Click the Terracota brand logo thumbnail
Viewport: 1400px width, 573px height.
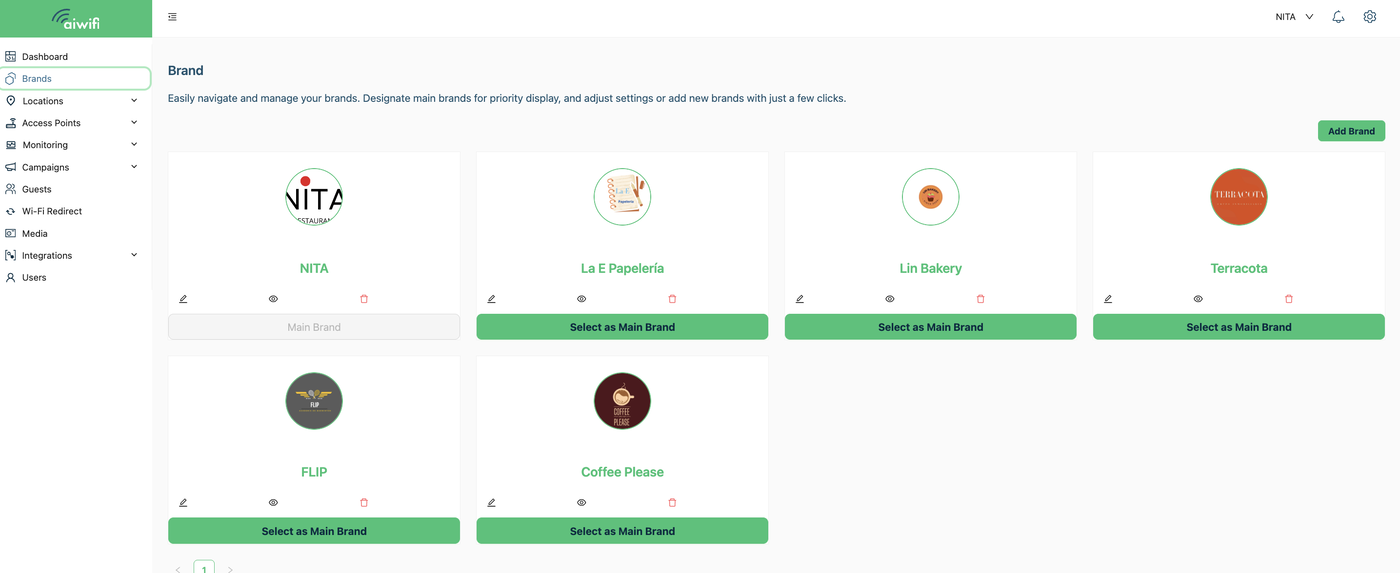click(1238, 197)
